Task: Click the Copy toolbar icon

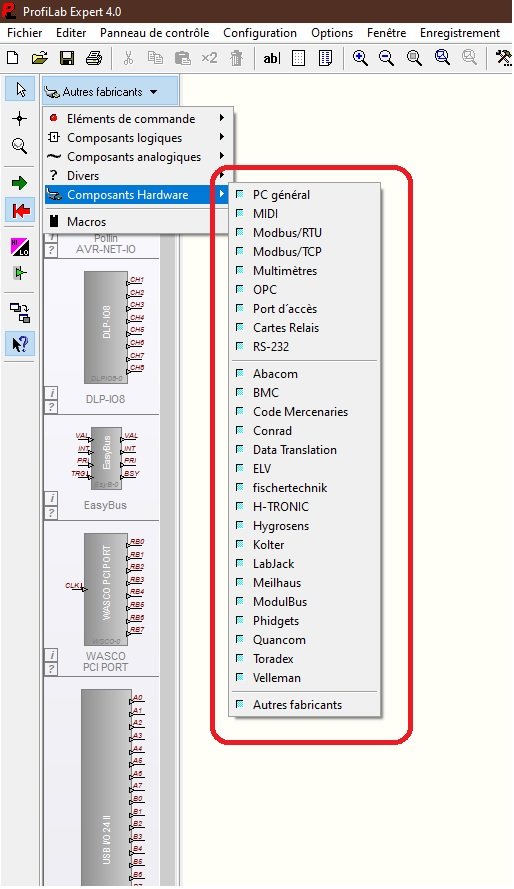Action: tap(155, 58)
